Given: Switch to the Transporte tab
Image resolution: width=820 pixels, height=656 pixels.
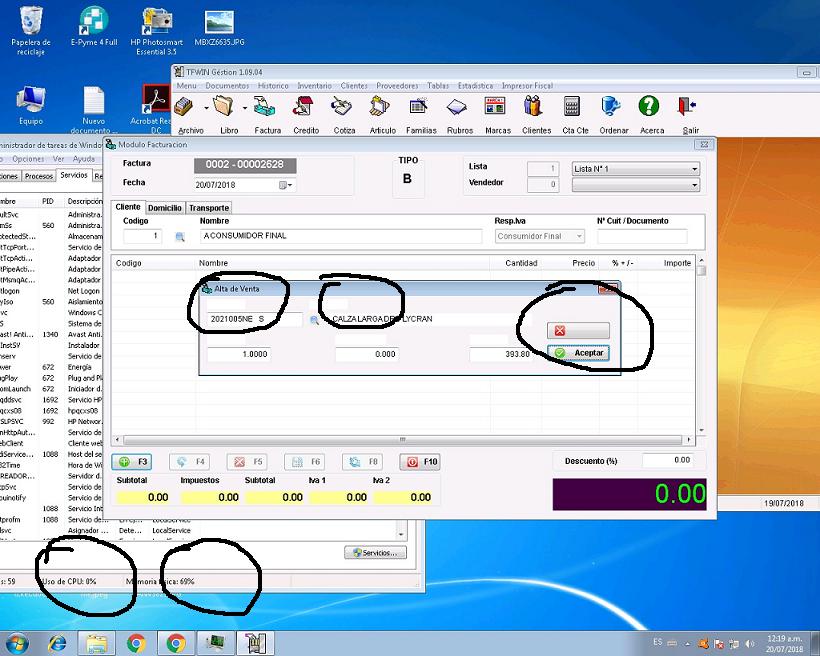Looking at the screenshot, I should [x=210, y=208].
